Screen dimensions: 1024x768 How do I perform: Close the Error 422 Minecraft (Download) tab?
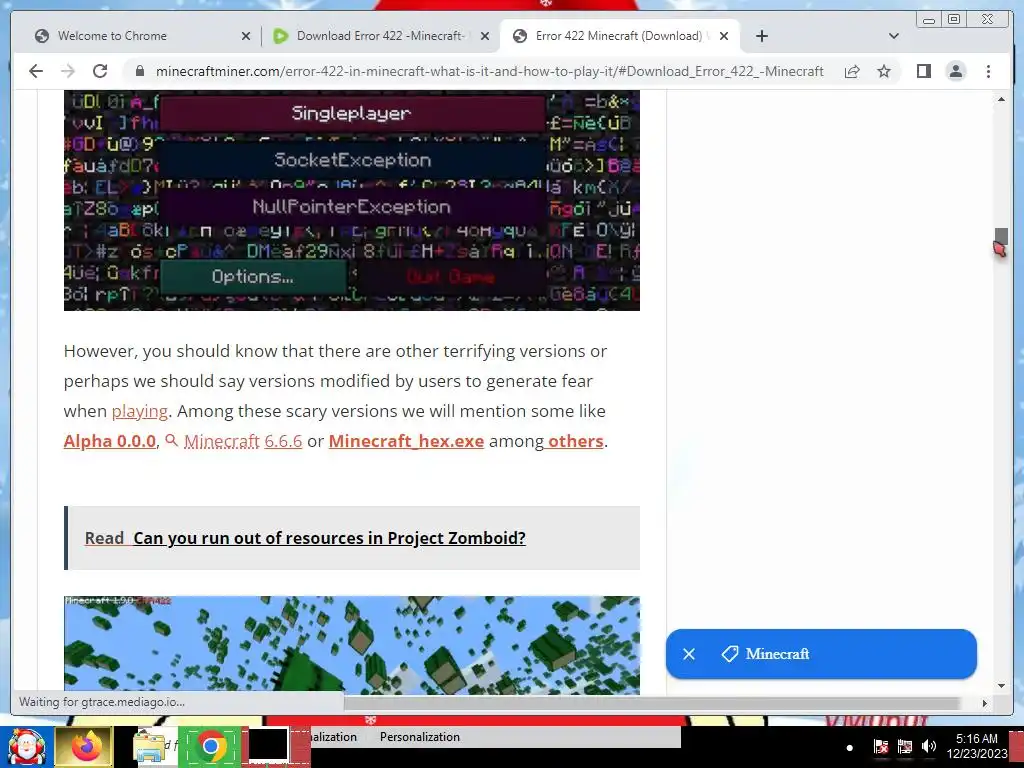pos(724,36)
